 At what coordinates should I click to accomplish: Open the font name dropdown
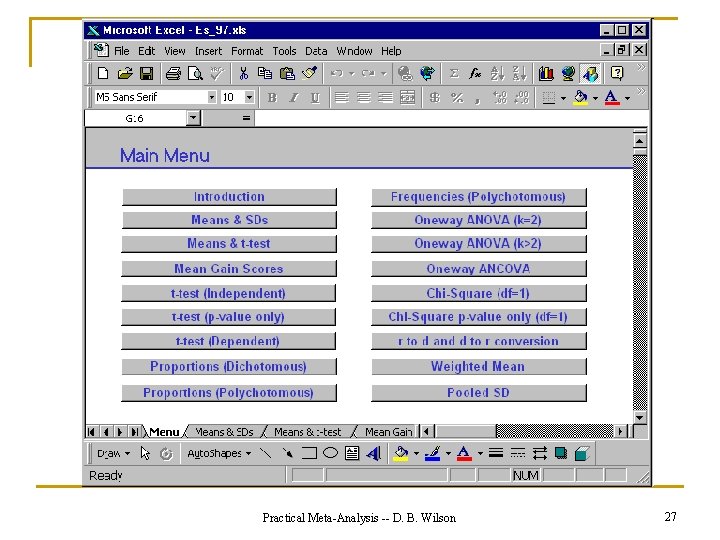click(x=211, y=97)
